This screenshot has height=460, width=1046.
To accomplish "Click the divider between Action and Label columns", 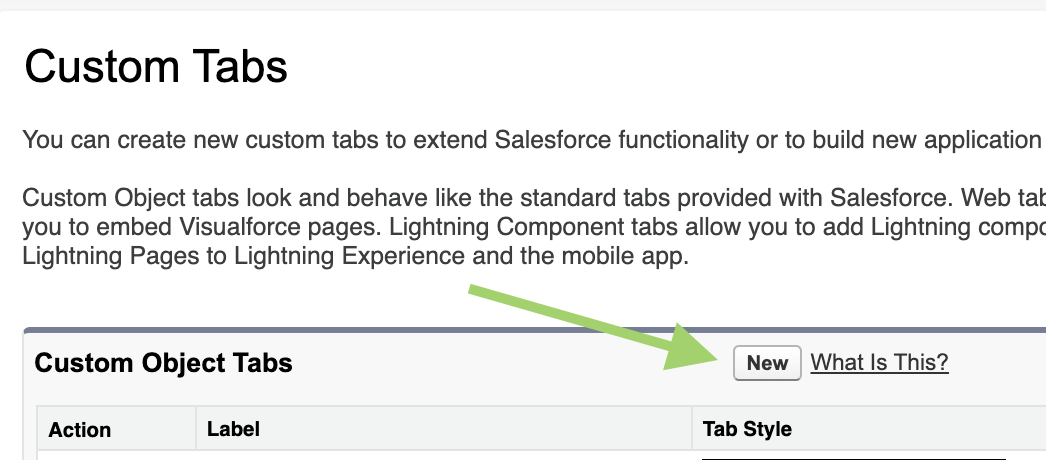I will point(196,430).
